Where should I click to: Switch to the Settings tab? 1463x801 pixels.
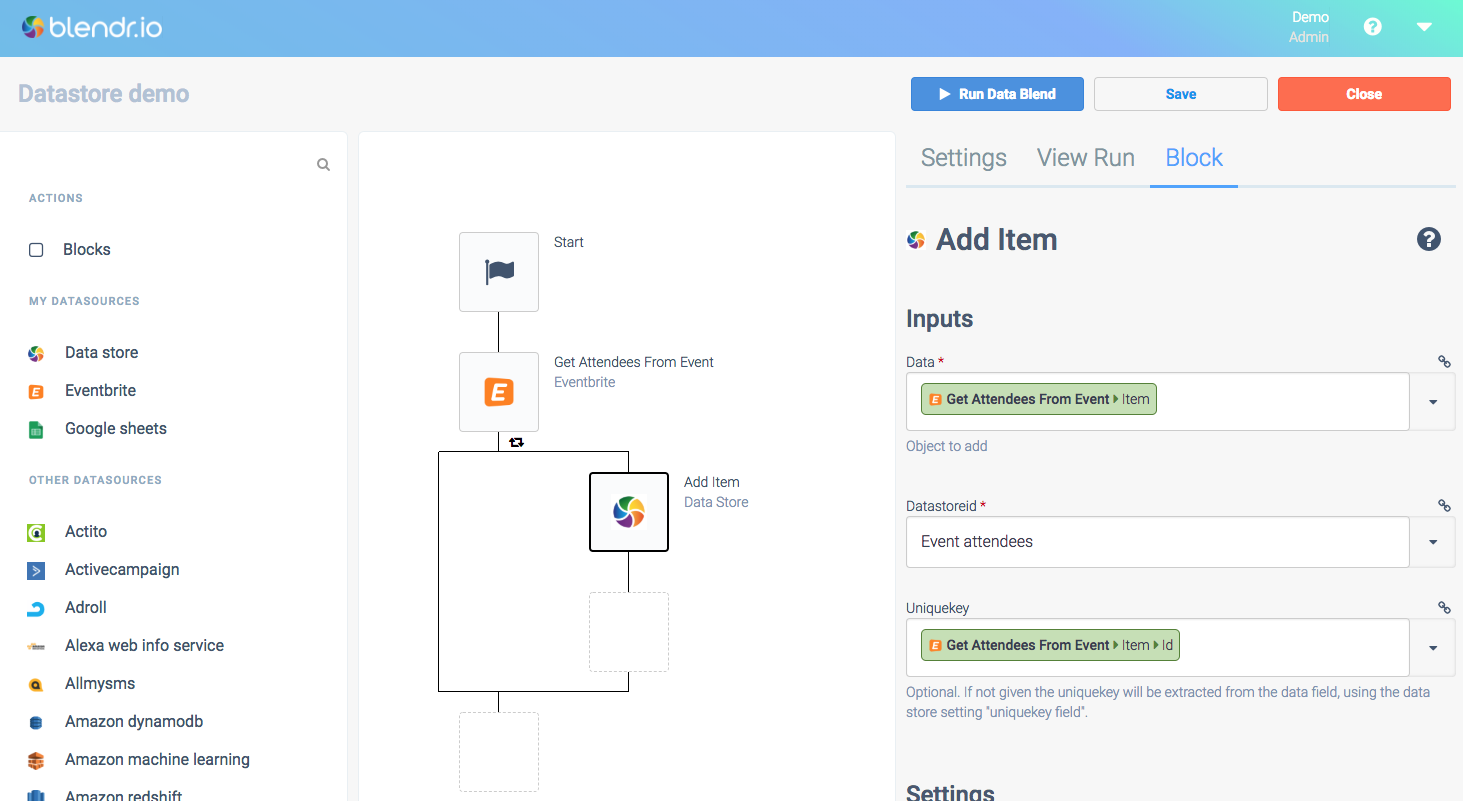pyautogui.click(x=964, y=158)
